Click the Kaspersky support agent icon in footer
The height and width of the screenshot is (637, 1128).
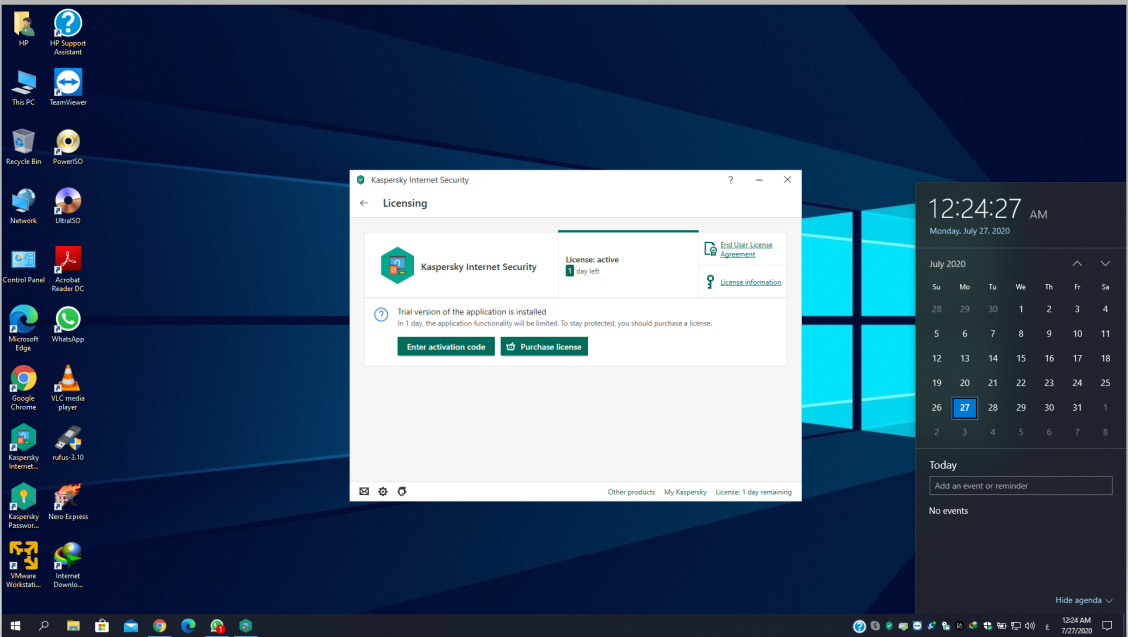(x=402, y=492)
